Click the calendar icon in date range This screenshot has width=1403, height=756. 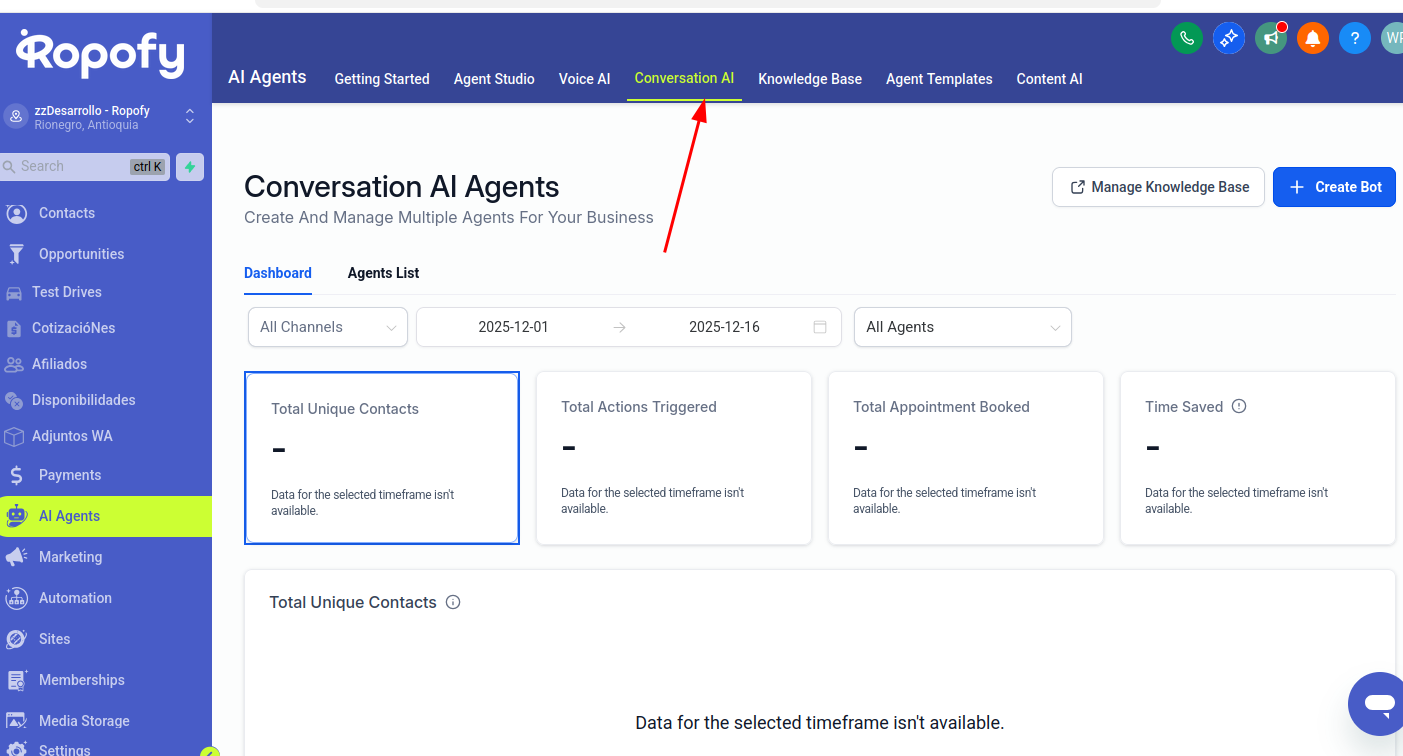[820, 327]
